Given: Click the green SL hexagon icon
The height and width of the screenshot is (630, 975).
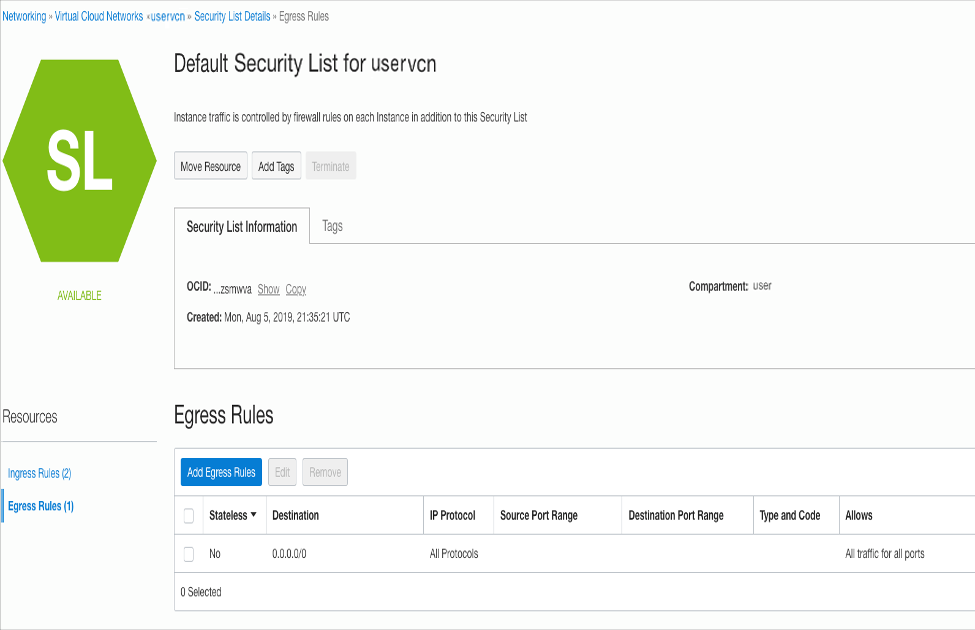Looking at the screenshot, I should 79,161.
